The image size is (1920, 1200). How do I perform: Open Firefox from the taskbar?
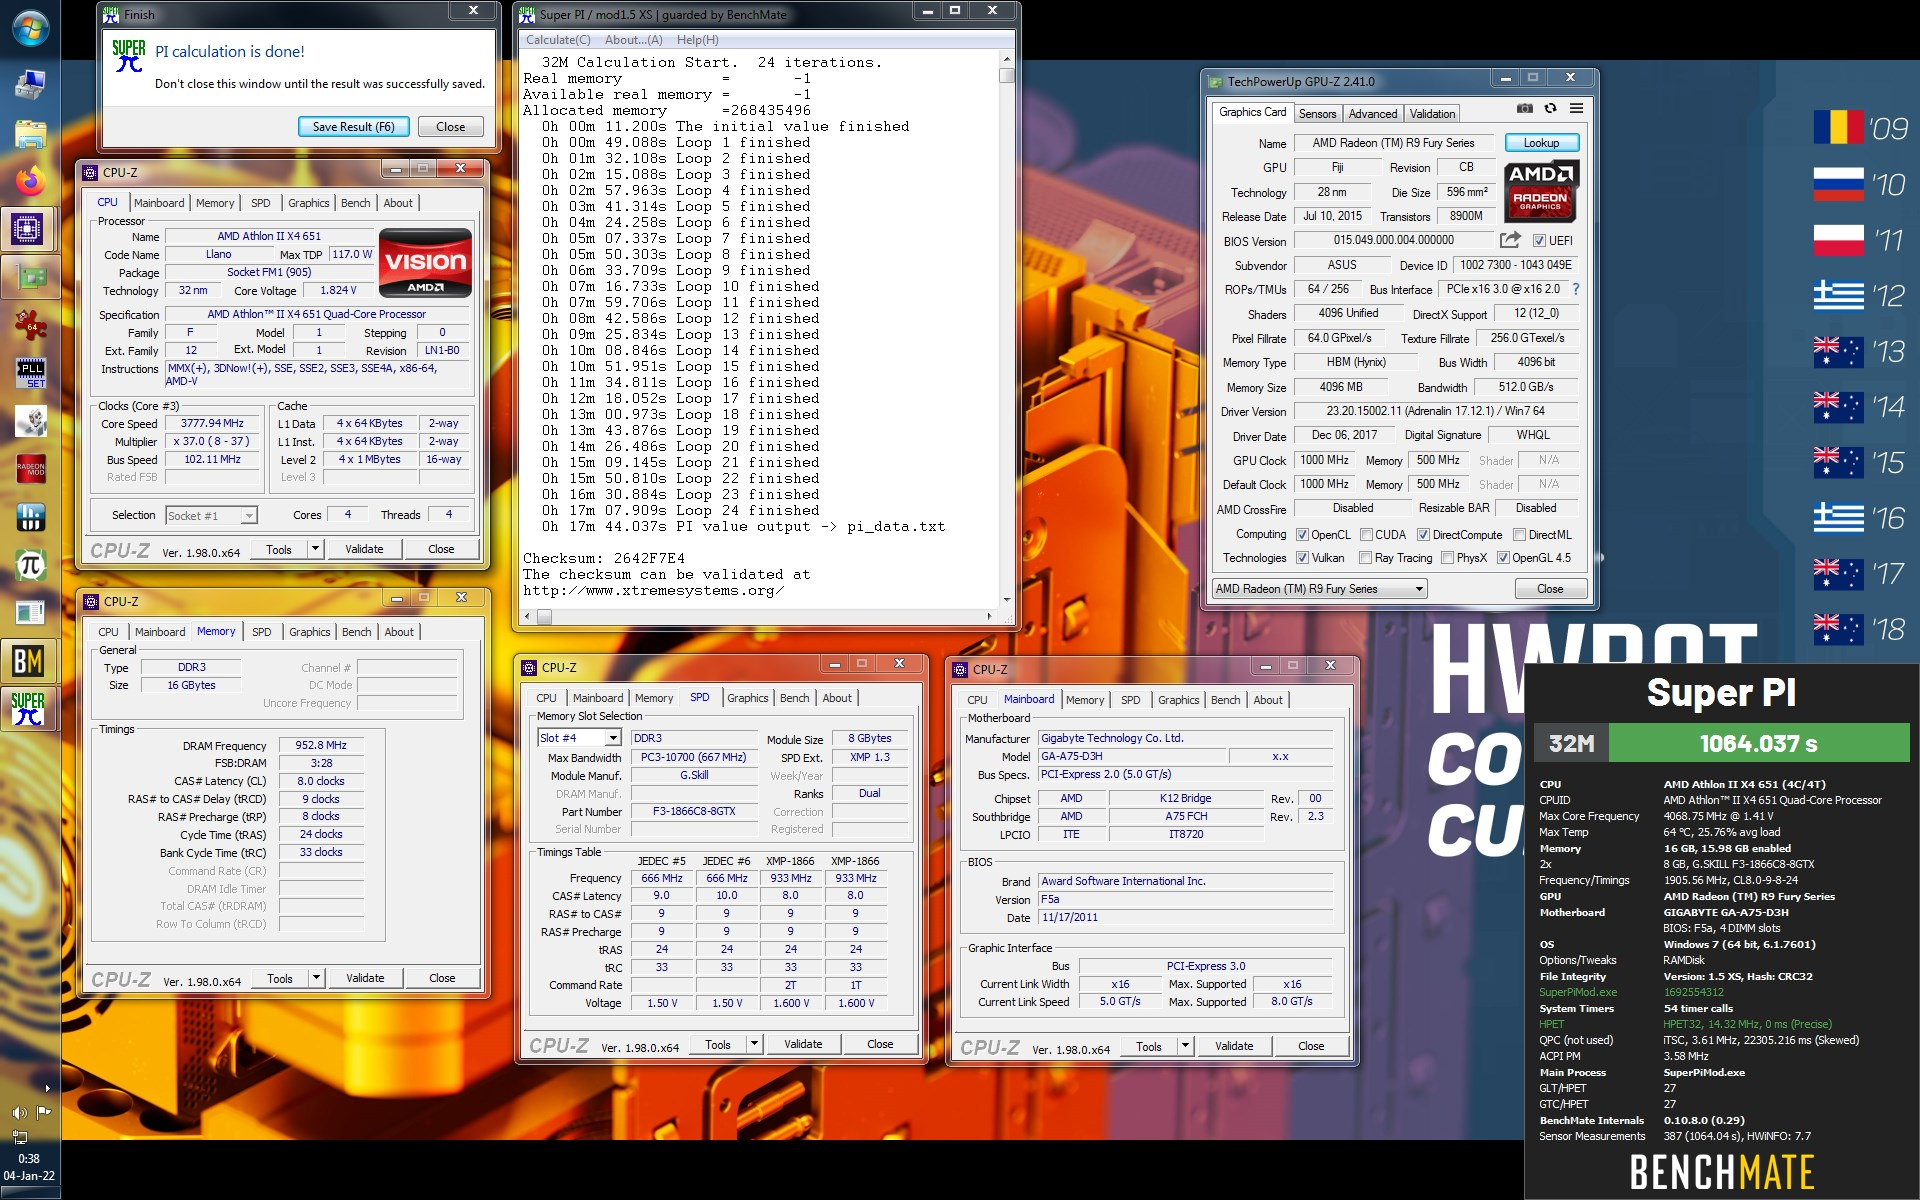pyautogui.click(x=30, y=181)
